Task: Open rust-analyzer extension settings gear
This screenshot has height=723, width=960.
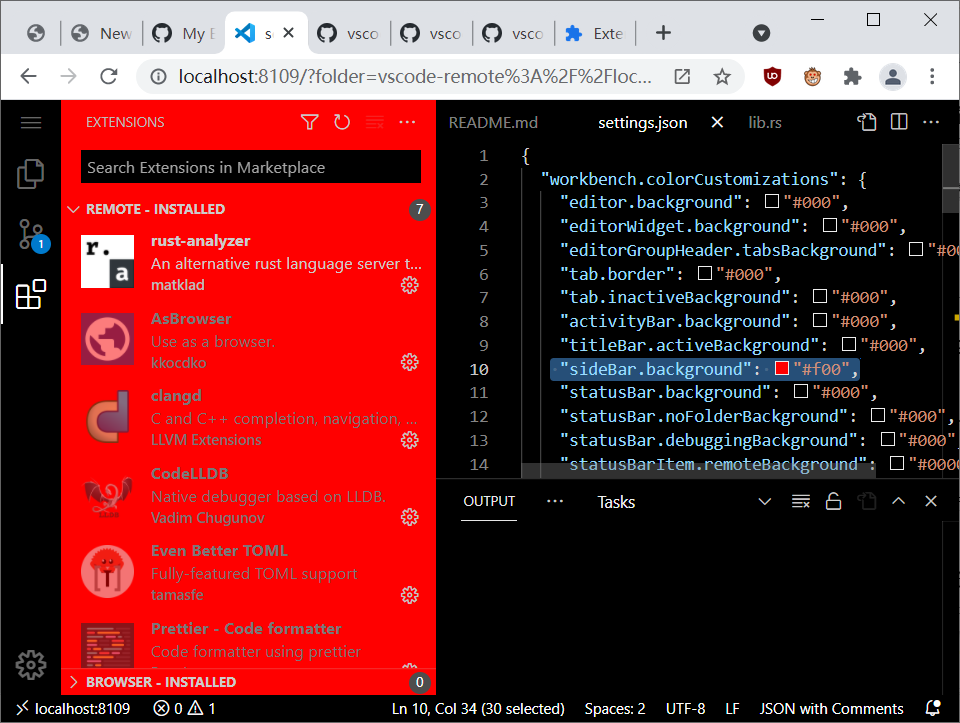Action: 409,284
